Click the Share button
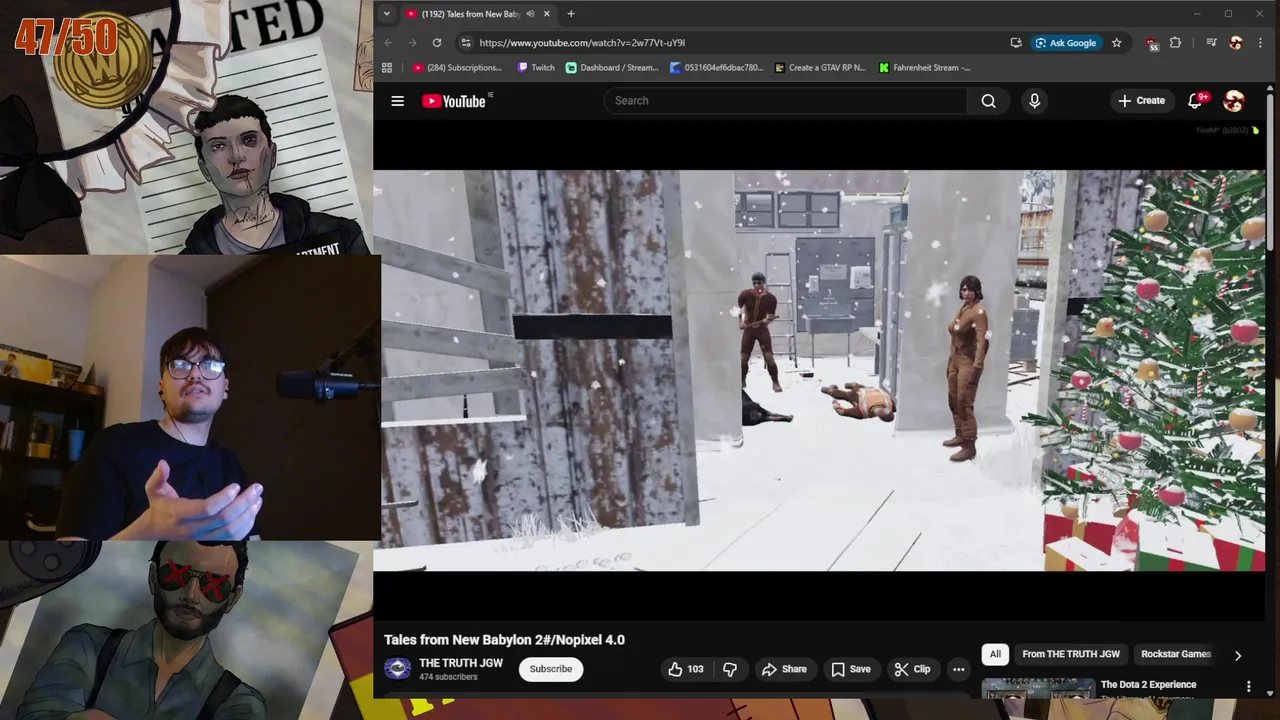 pos(784,669)
